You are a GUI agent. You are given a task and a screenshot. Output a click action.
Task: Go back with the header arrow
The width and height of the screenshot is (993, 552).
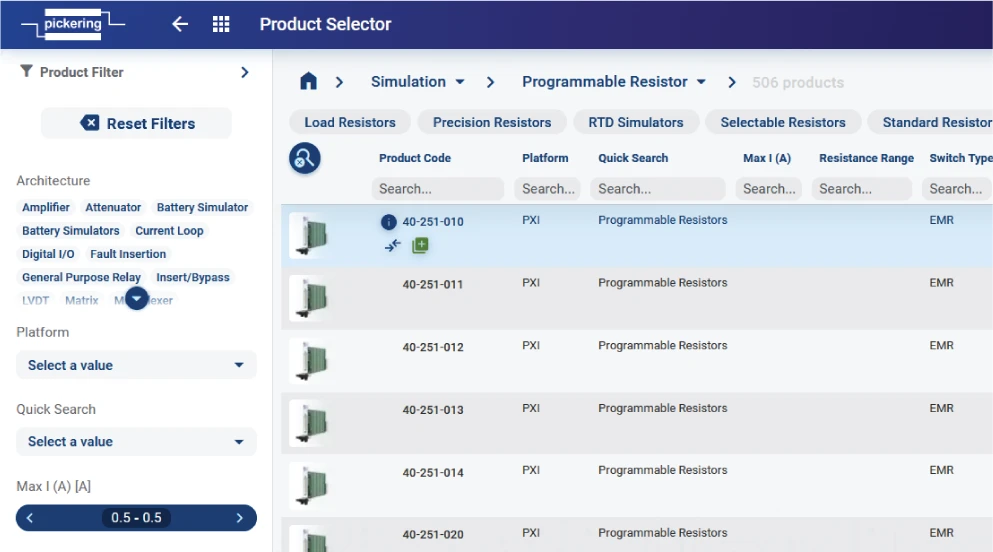[180, 24]
